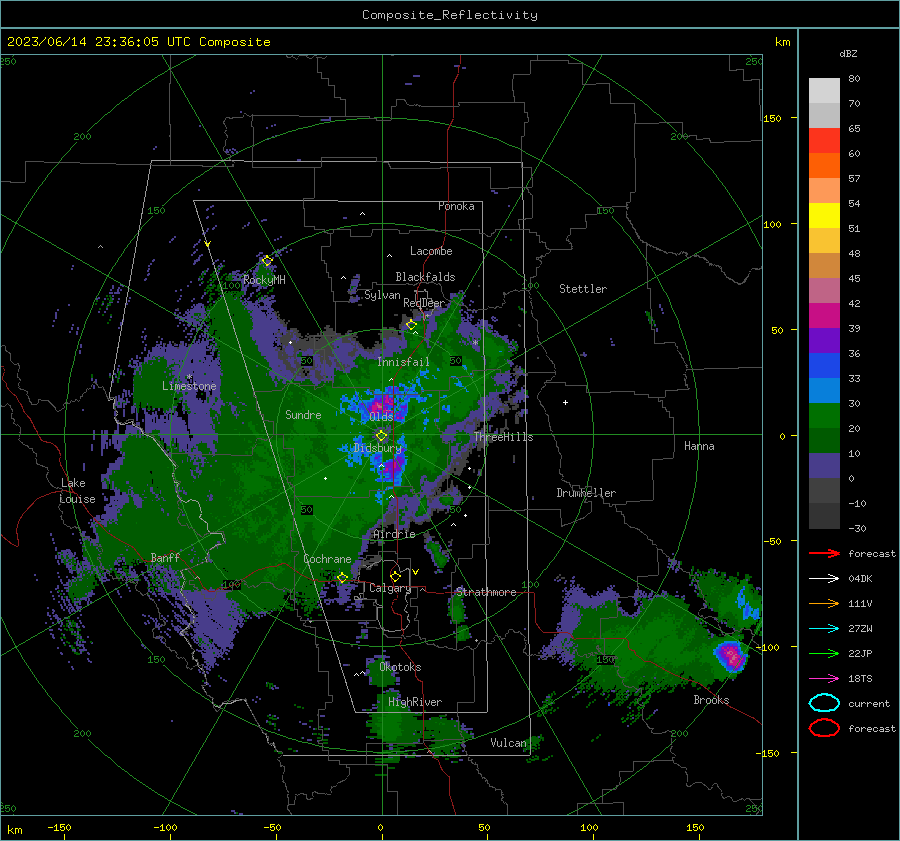The height and width of the screenshot is (841, 900).
Task: Click the cyan 'current' ellipse icon
Action: pyautogui.click(x=824, y=703)
